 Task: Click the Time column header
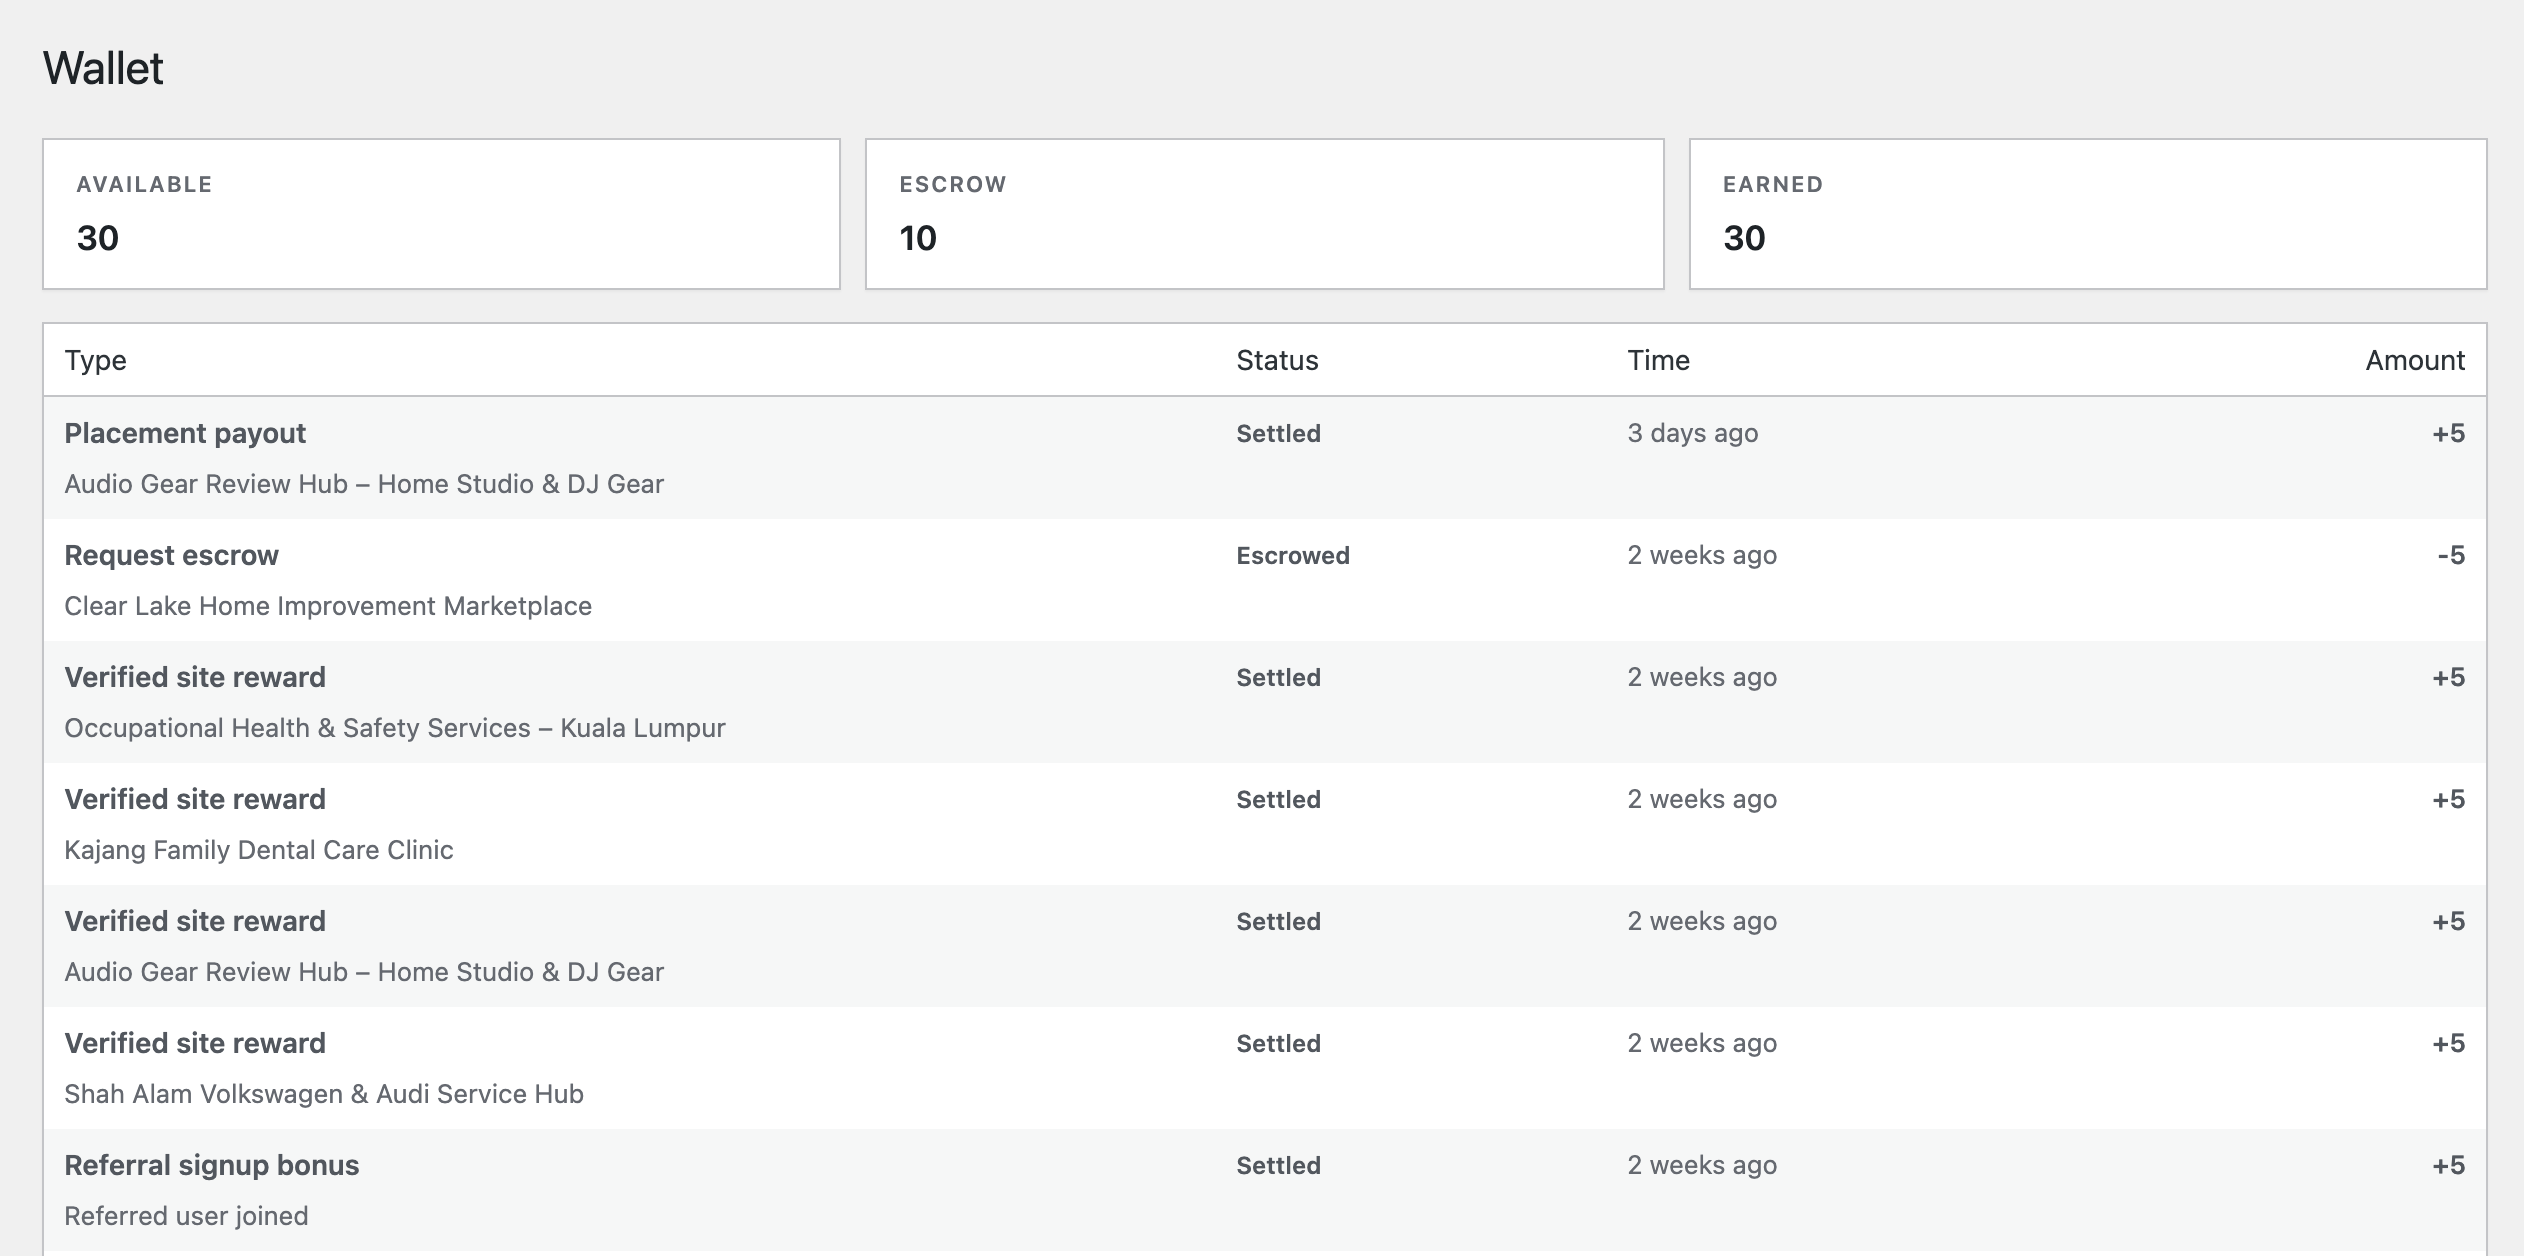[1658, 360]
